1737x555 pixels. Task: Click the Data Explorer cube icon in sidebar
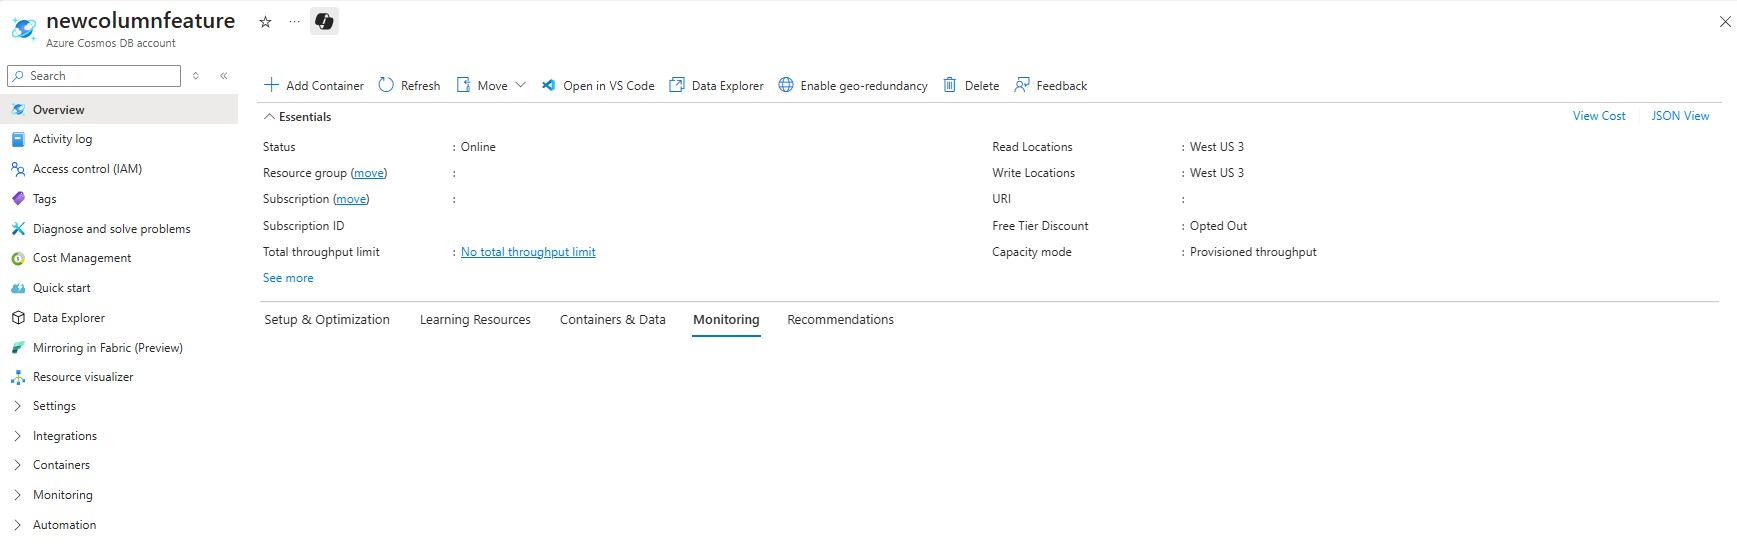tap(18, 318)
